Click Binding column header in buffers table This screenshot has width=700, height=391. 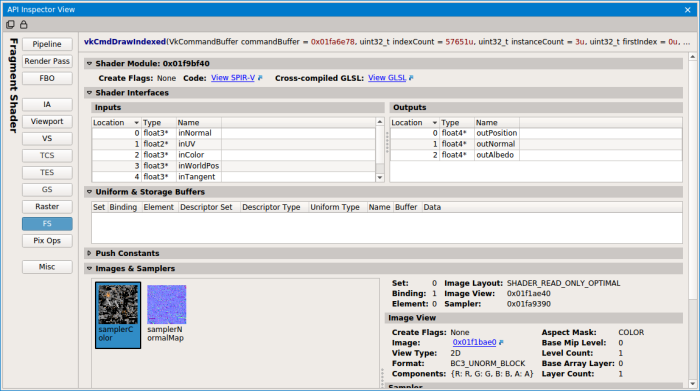124,207
